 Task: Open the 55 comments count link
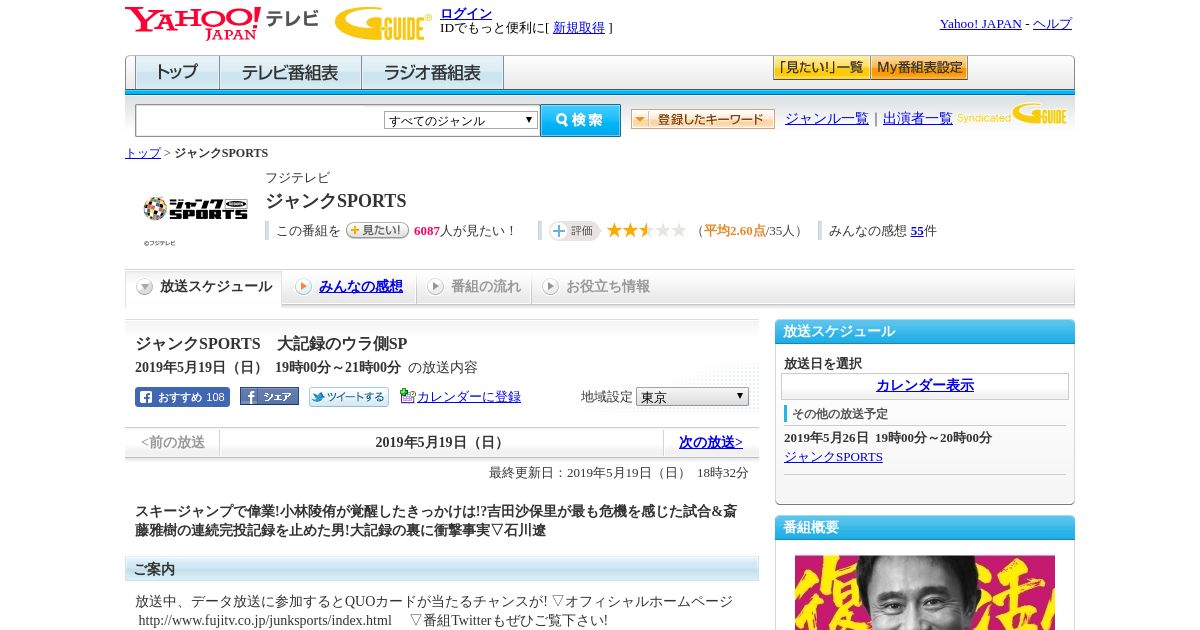click(x=917, y=231)
